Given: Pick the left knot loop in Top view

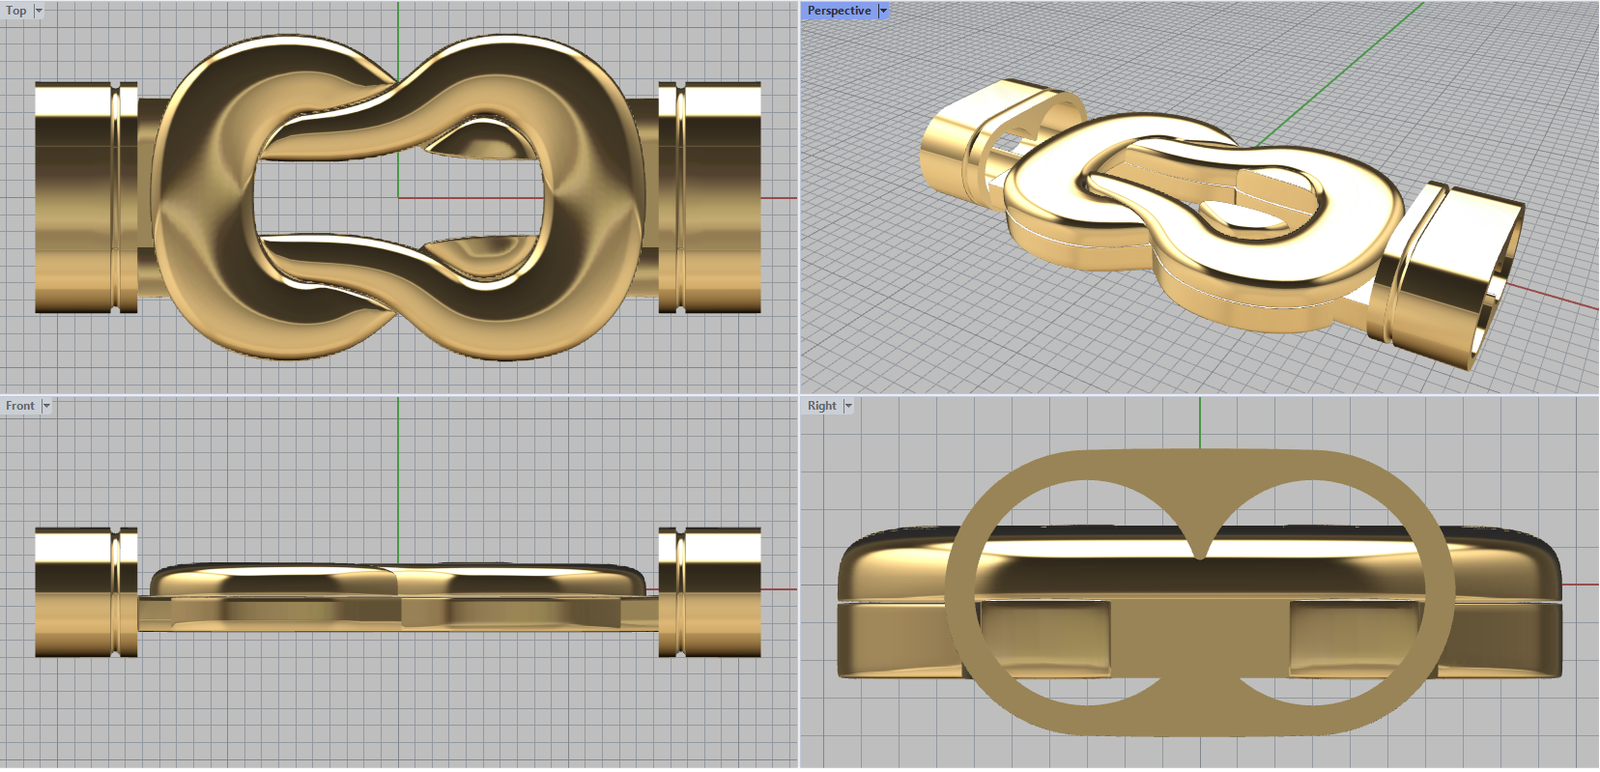Looking at the screenshot, I should point(200,198).
